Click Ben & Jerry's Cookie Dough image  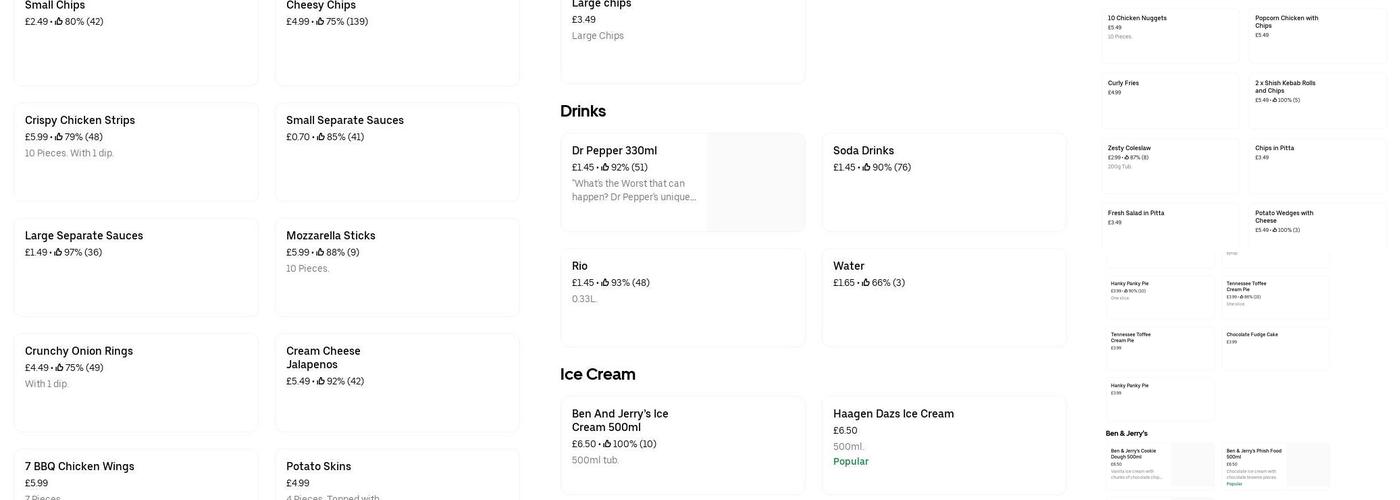[1192, 465]
